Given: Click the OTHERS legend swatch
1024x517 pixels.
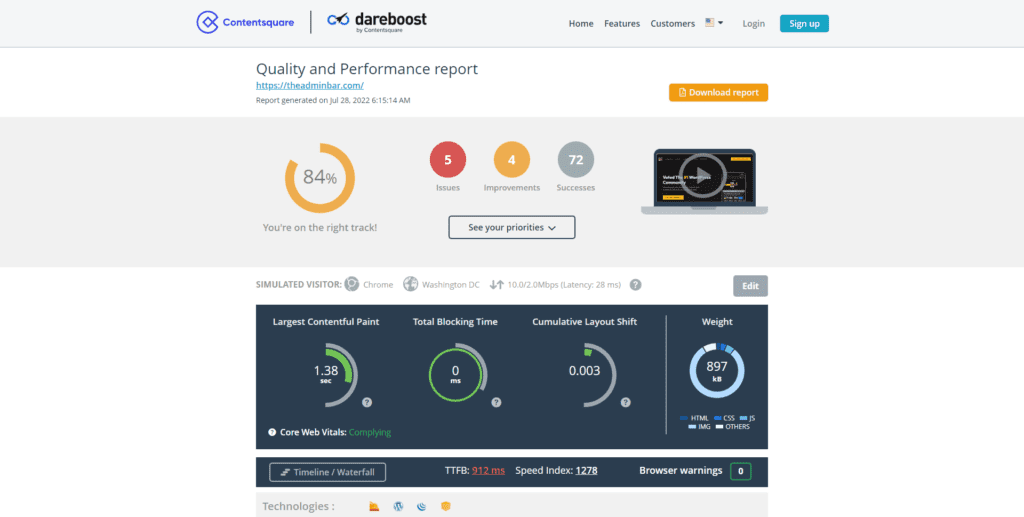Looking at the screenshot, I should pyautogui.click(x=720, y=427).
